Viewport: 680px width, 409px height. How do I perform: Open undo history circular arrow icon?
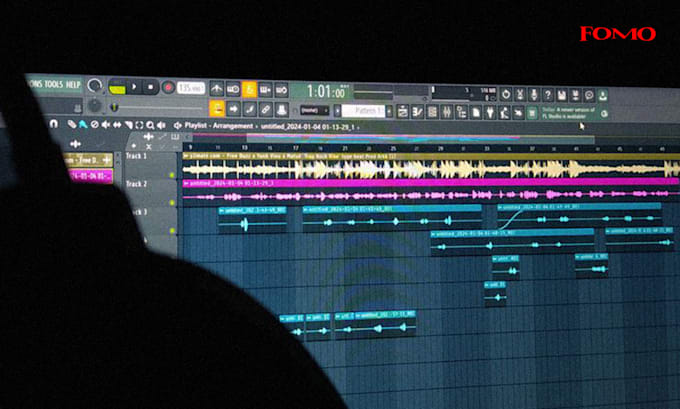506,94
